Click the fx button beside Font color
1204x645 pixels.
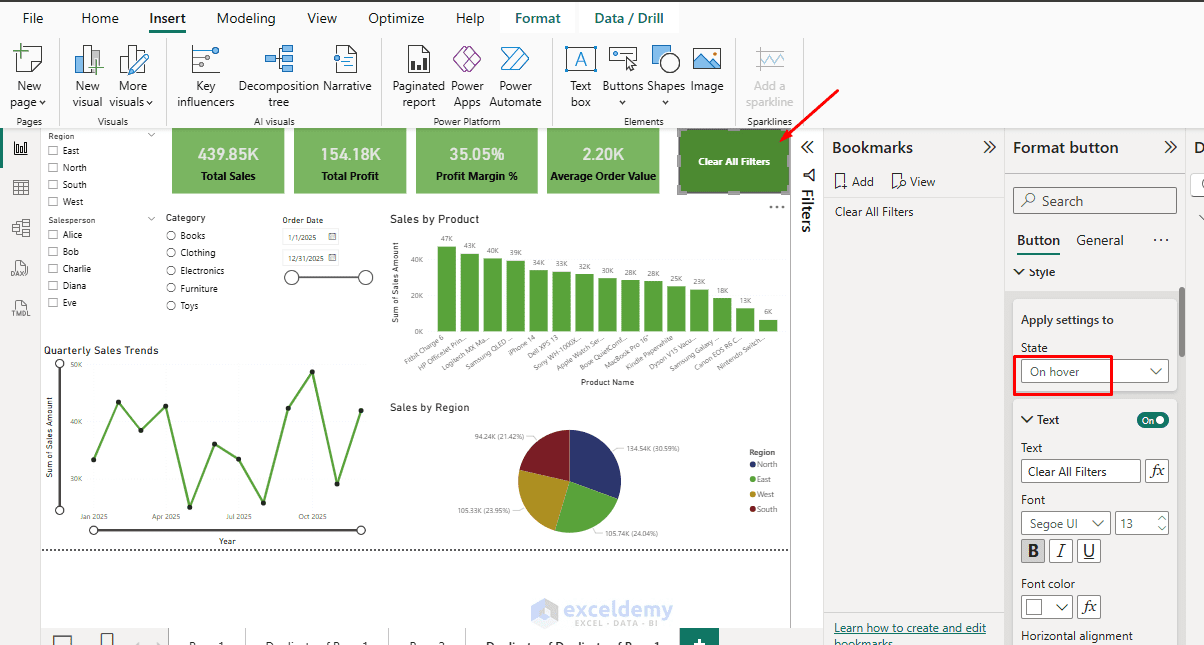pyautogui.click(x=1089, y=607)
